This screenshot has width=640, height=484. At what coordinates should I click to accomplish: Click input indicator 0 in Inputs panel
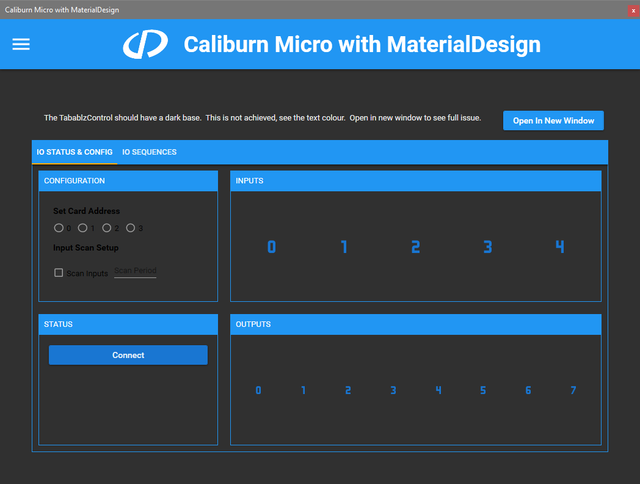[271, 247]
